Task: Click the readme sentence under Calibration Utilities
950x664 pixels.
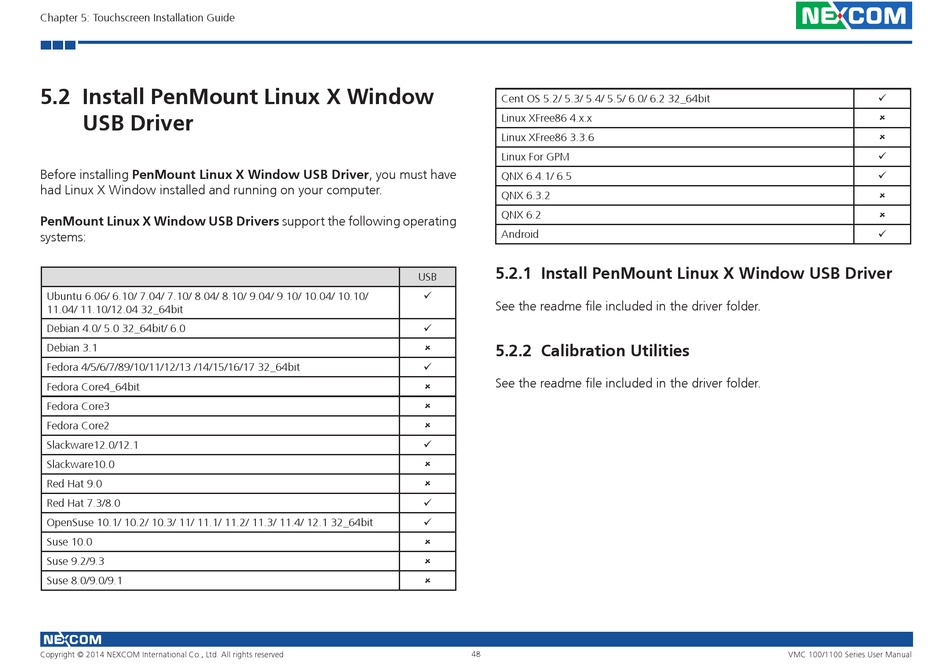Action: pos(628,383)
